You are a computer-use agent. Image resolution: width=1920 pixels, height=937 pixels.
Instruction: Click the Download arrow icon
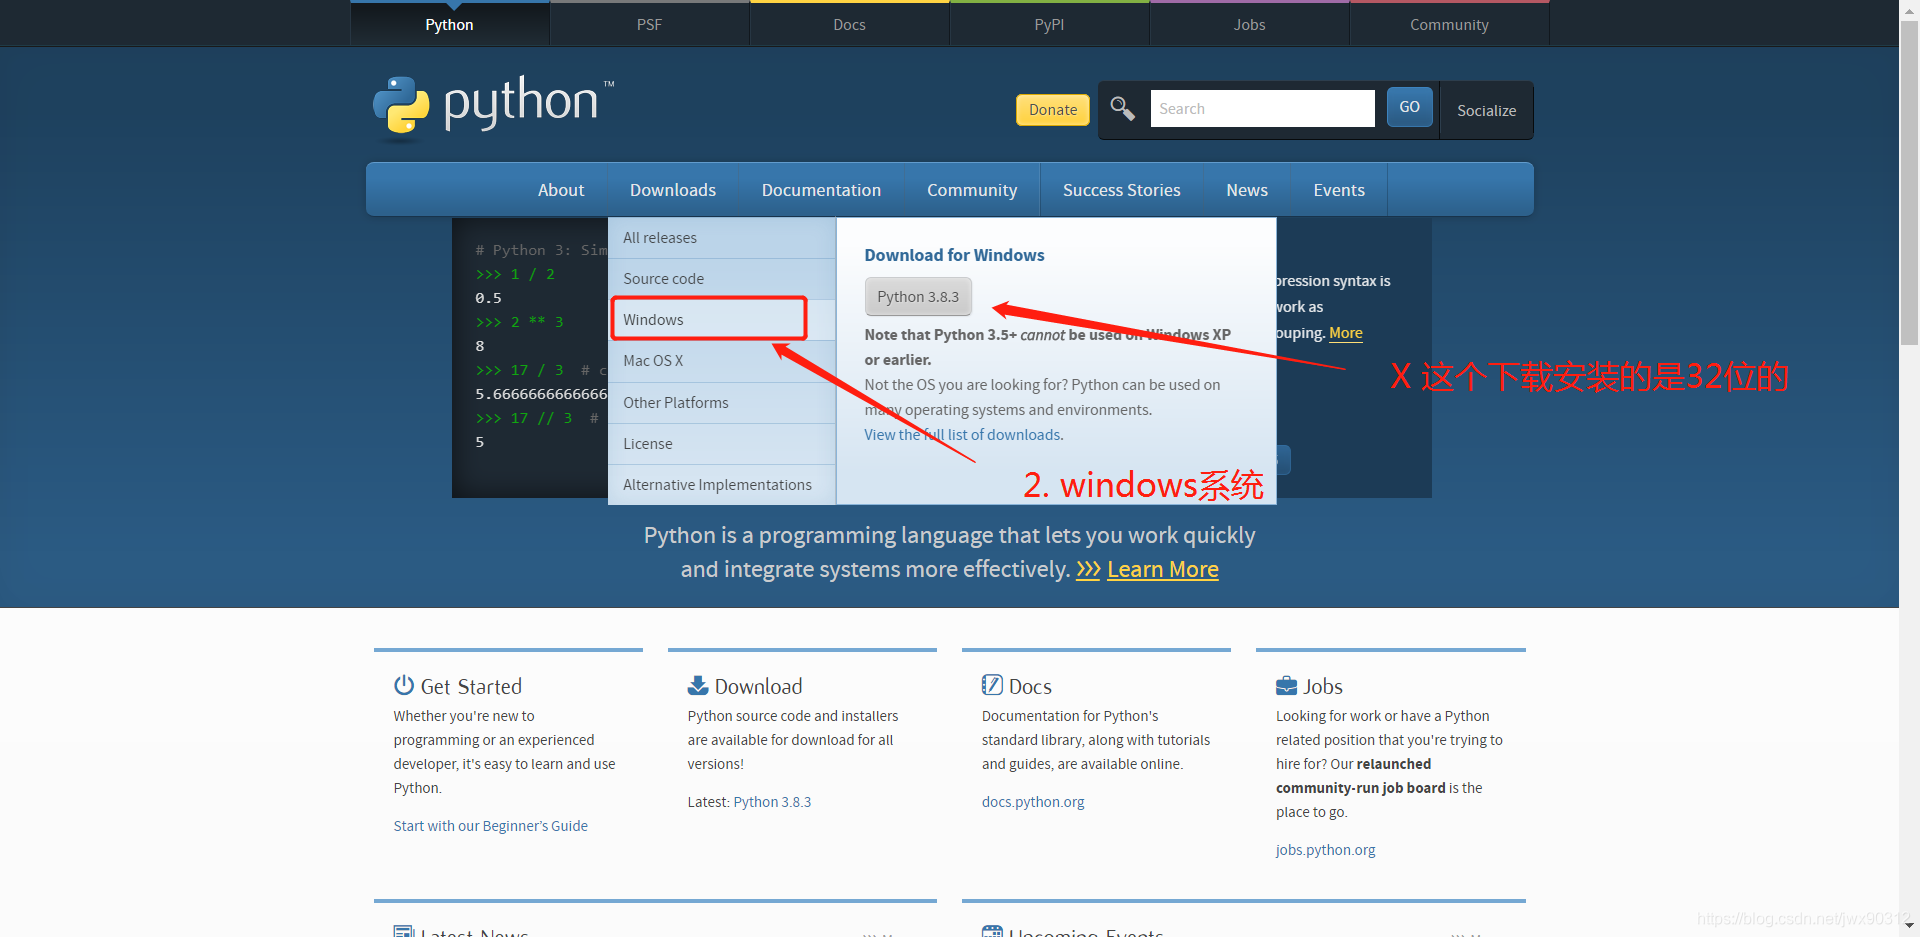(x=698, y=685)
